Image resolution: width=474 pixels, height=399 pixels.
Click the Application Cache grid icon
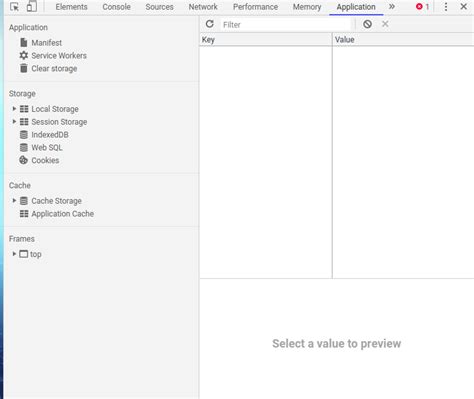coord(24,214)
